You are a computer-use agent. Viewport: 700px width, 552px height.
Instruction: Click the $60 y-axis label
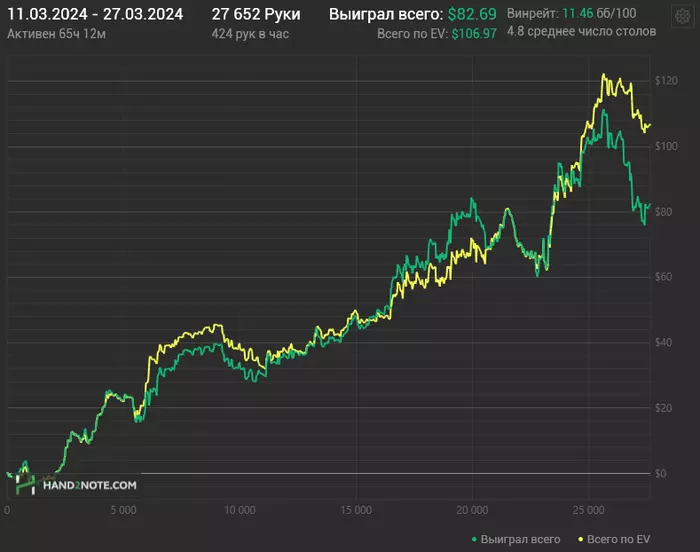click(x=663, y=277)
